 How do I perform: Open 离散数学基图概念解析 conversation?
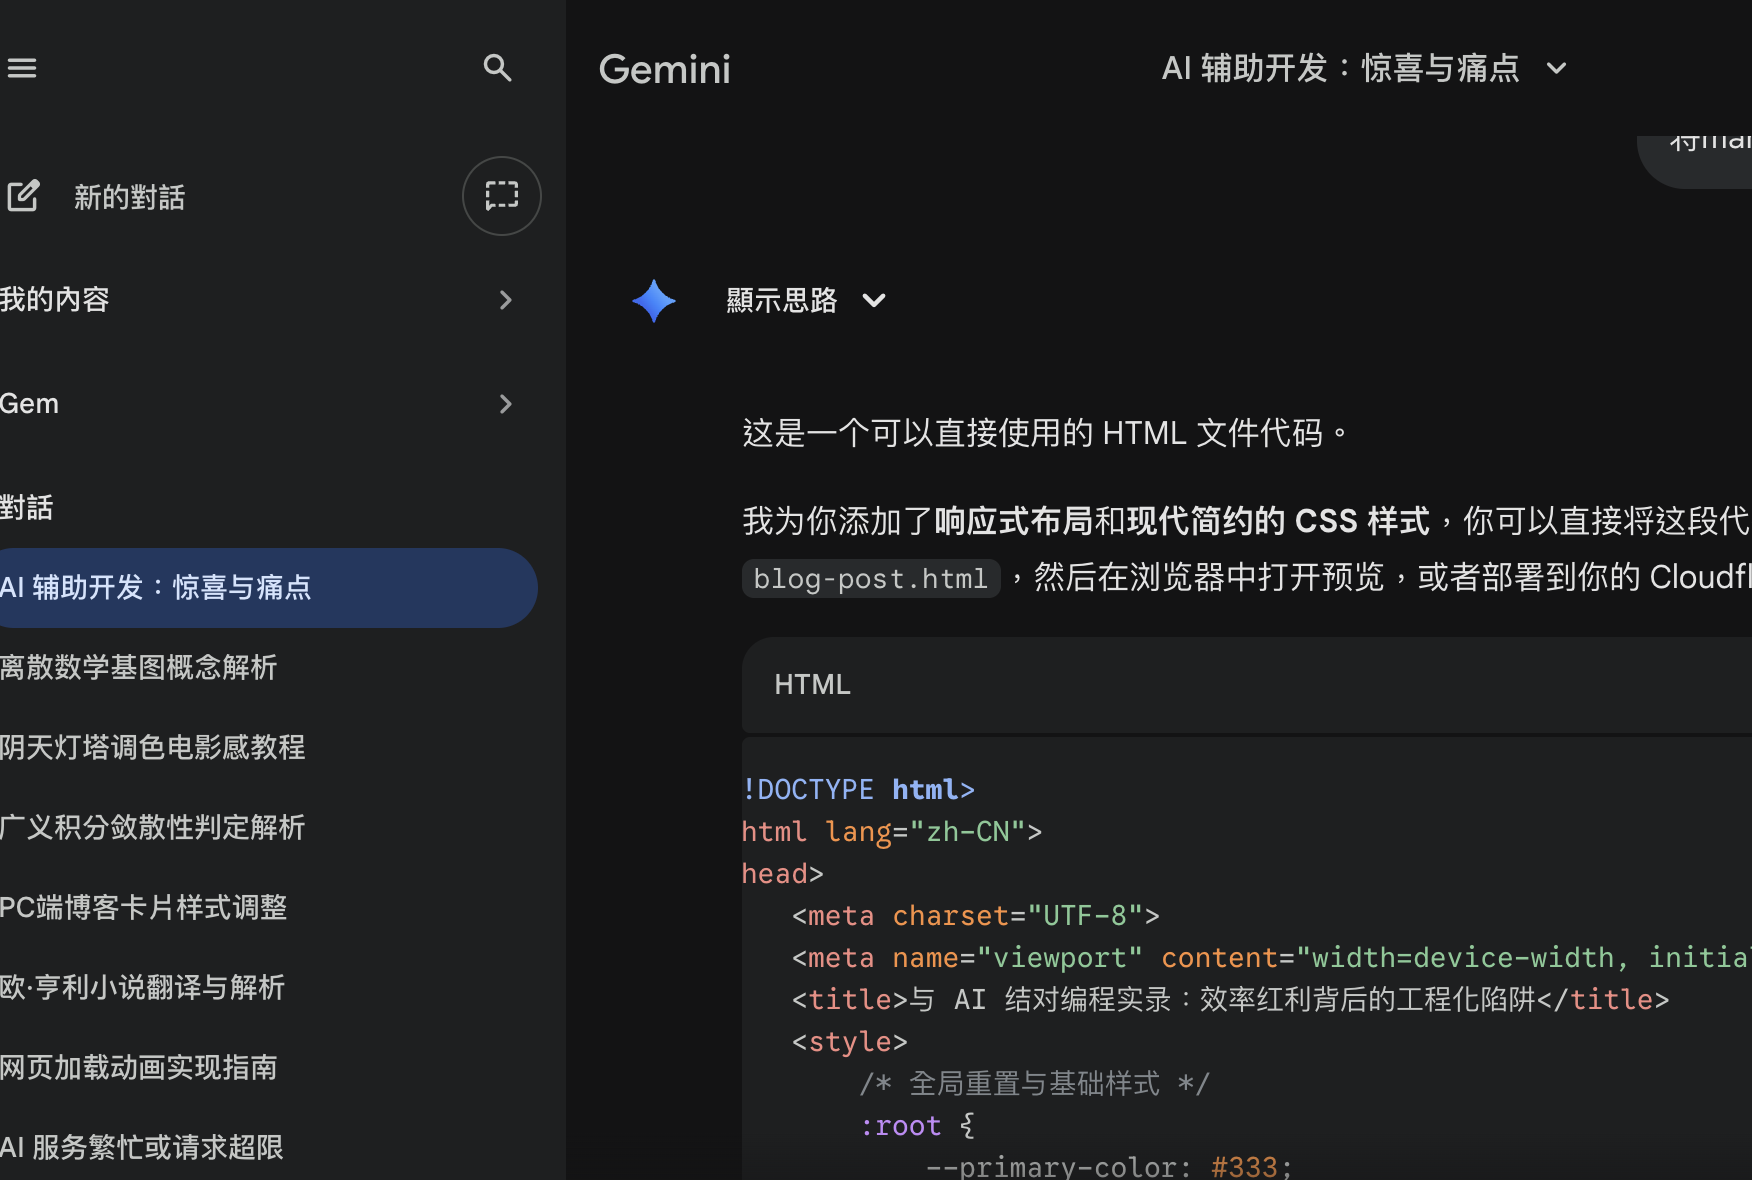coord(139,668)
